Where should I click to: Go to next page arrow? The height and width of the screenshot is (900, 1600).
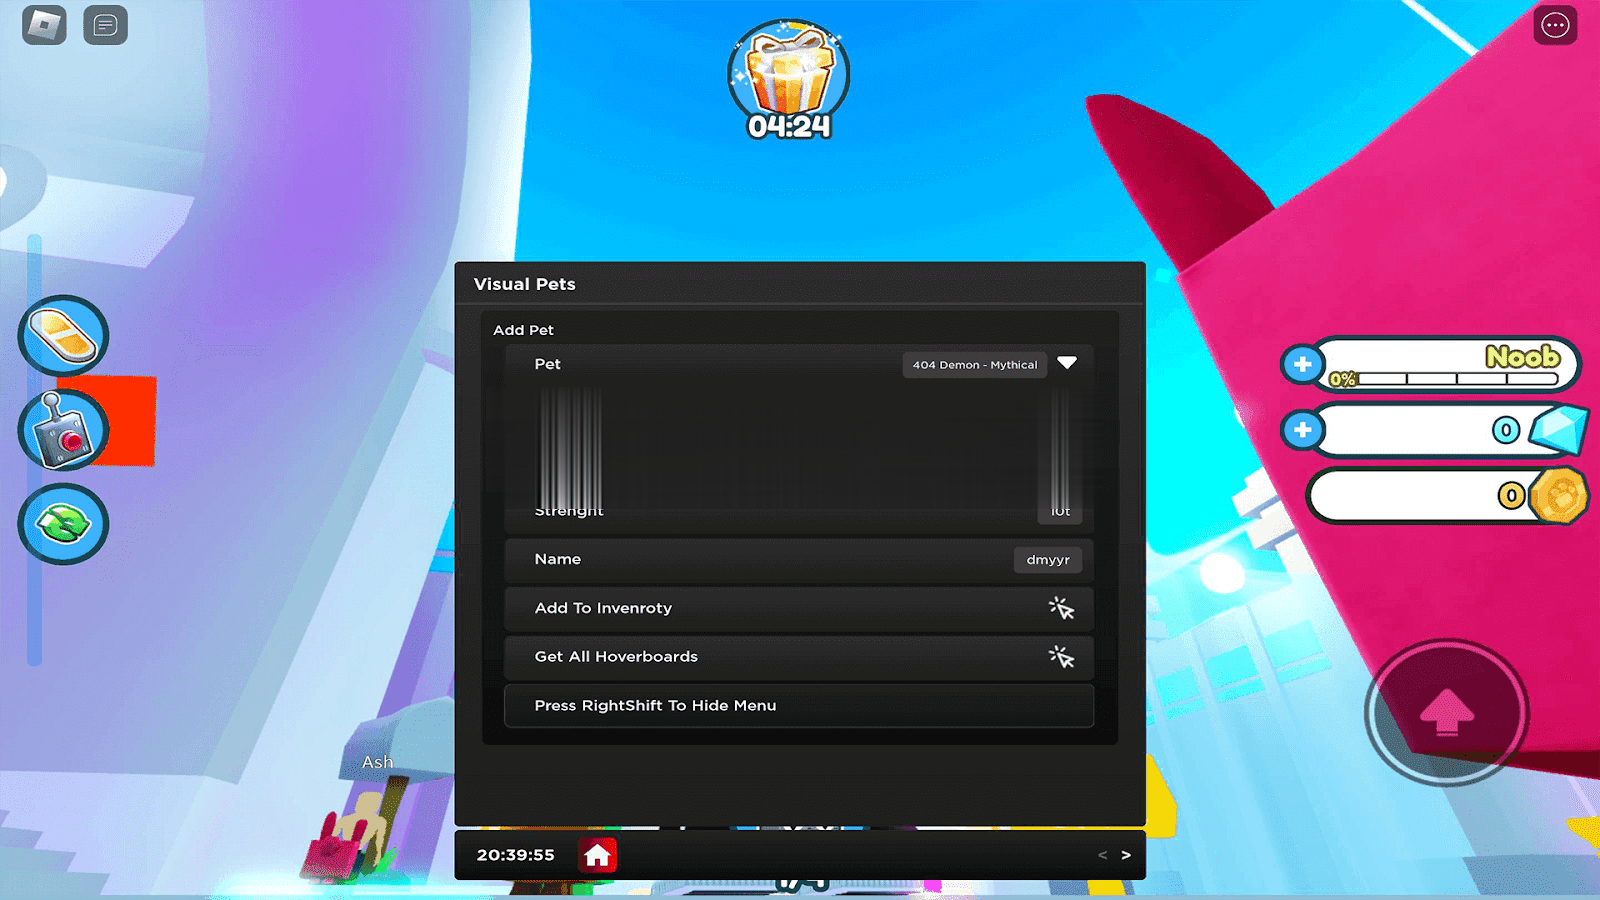click(1126, 855)
